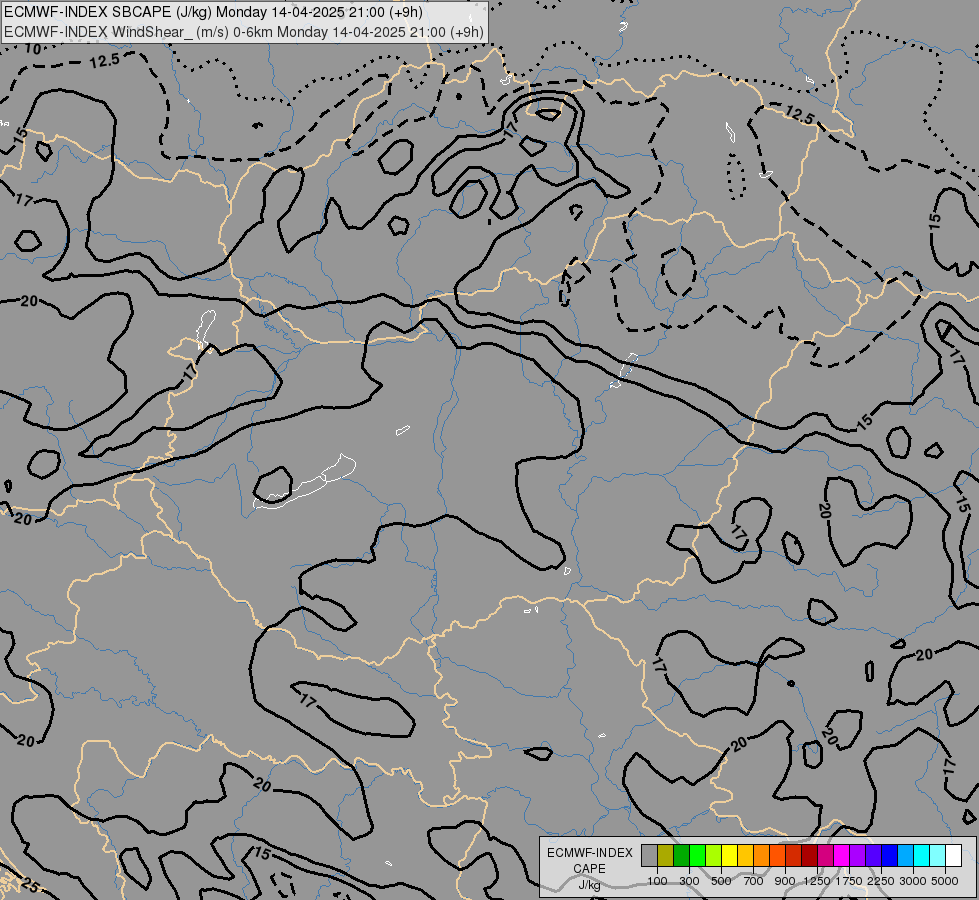Click the contour label 10 under the header
Image resolution: width=979 pixels, height=900 pixels.
pyautogui.click(x=33, y=49)
